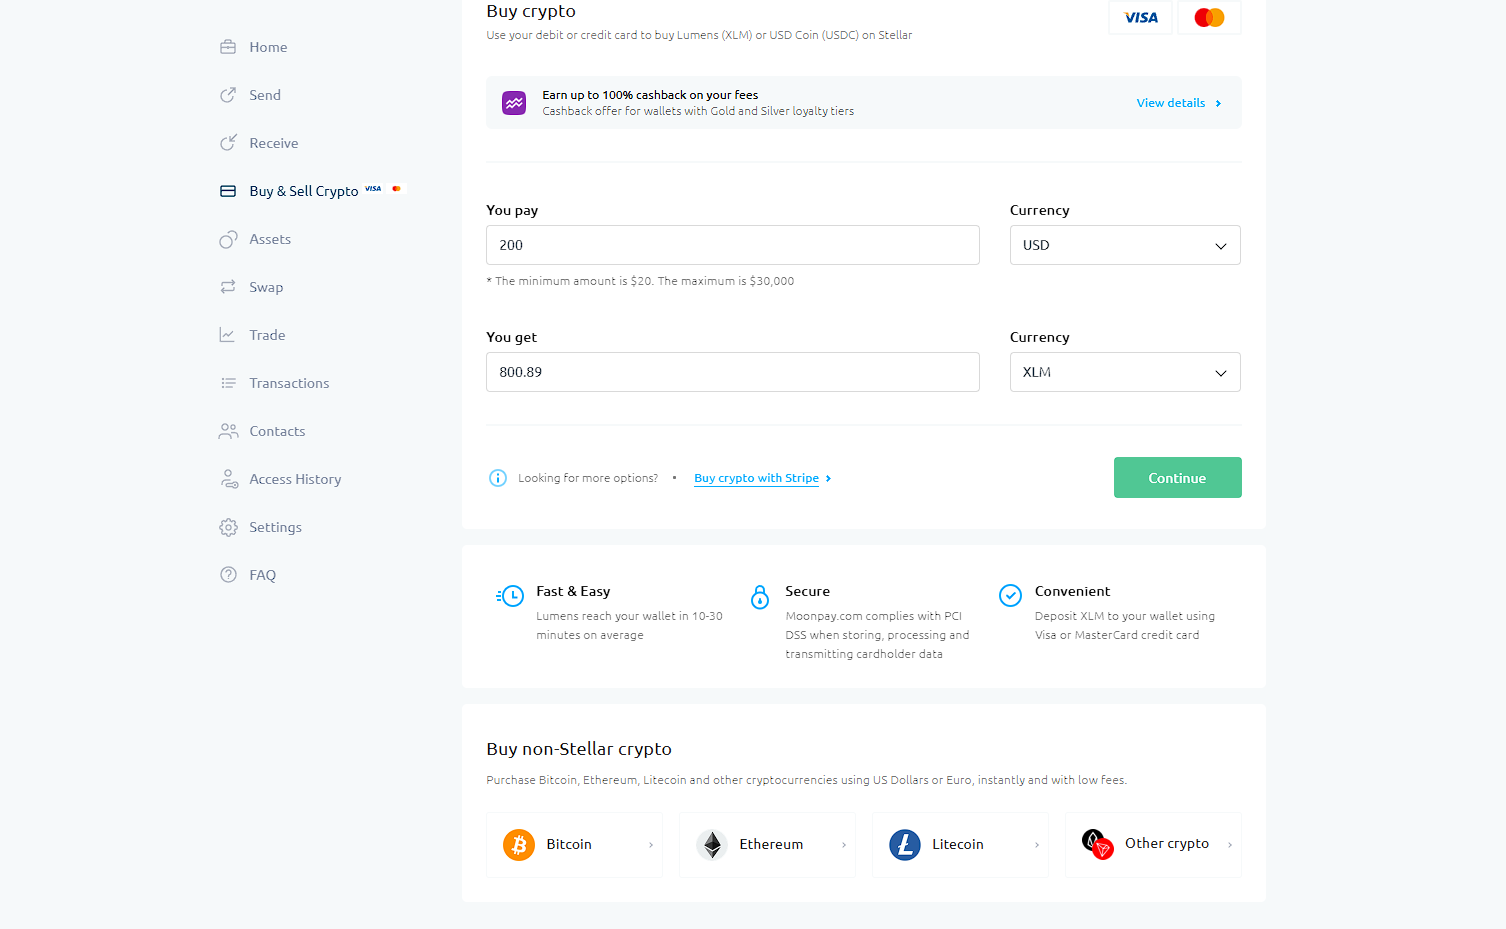Select the Swap icon in sidebar
The image size is (1506, 929).
(229, 287)
